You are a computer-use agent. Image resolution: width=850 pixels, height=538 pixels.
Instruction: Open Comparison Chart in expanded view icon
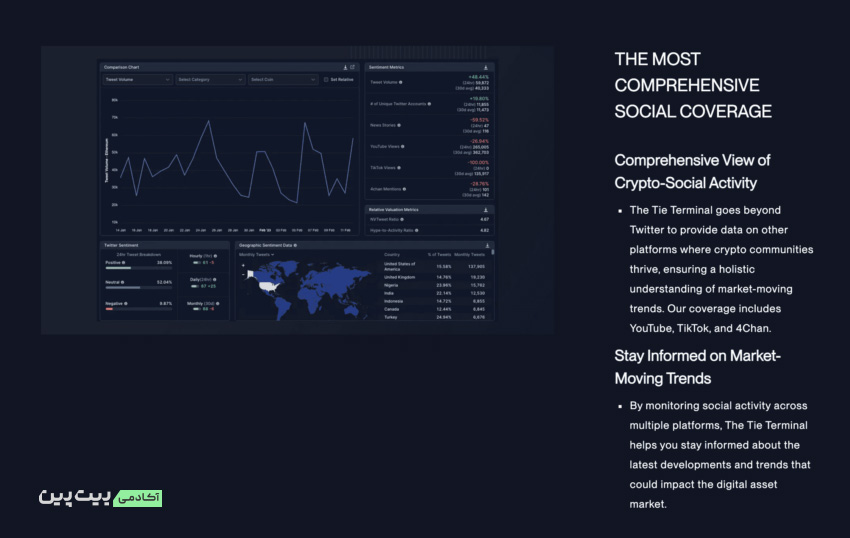pos(352,67)
